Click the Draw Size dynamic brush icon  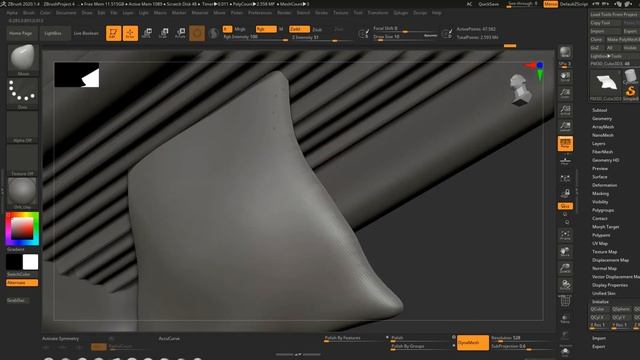click(447, 33)
